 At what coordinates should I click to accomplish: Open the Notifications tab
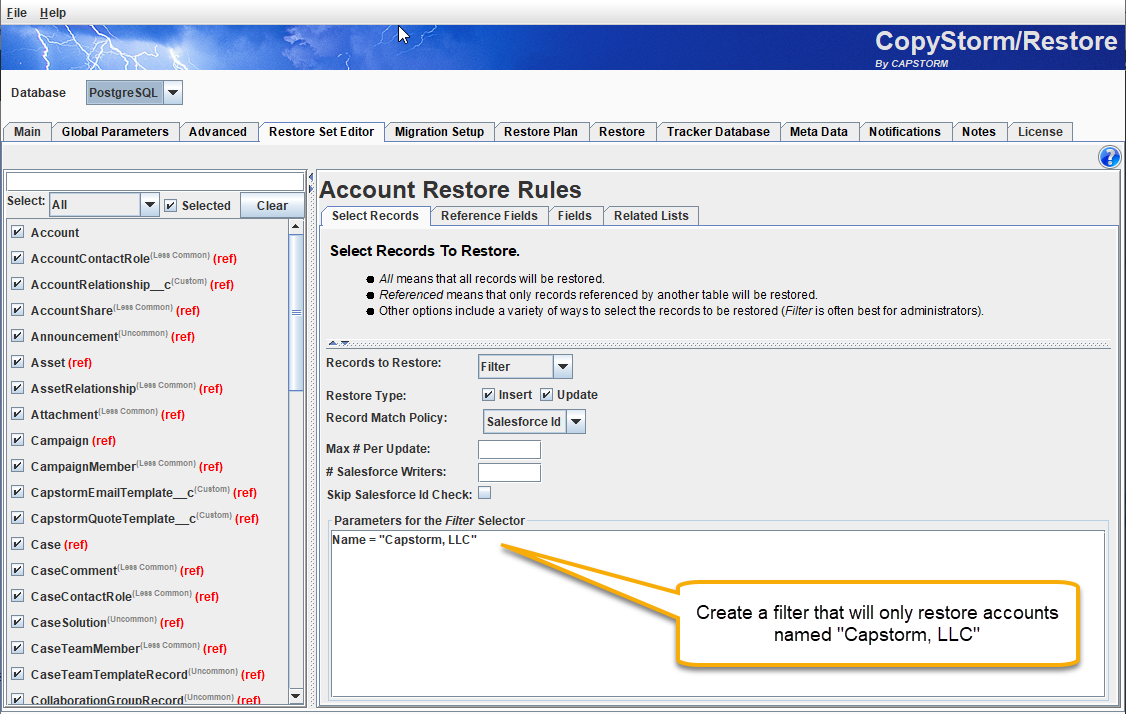[905, 131]
